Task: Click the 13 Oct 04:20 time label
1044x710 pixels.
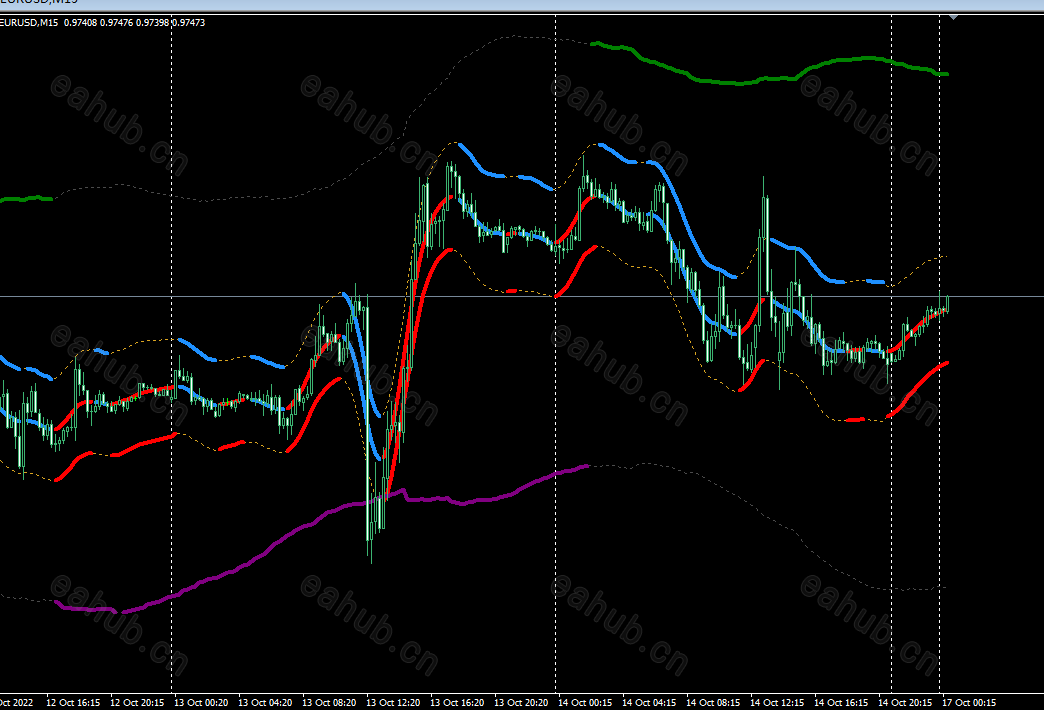Action: [265, 703]
